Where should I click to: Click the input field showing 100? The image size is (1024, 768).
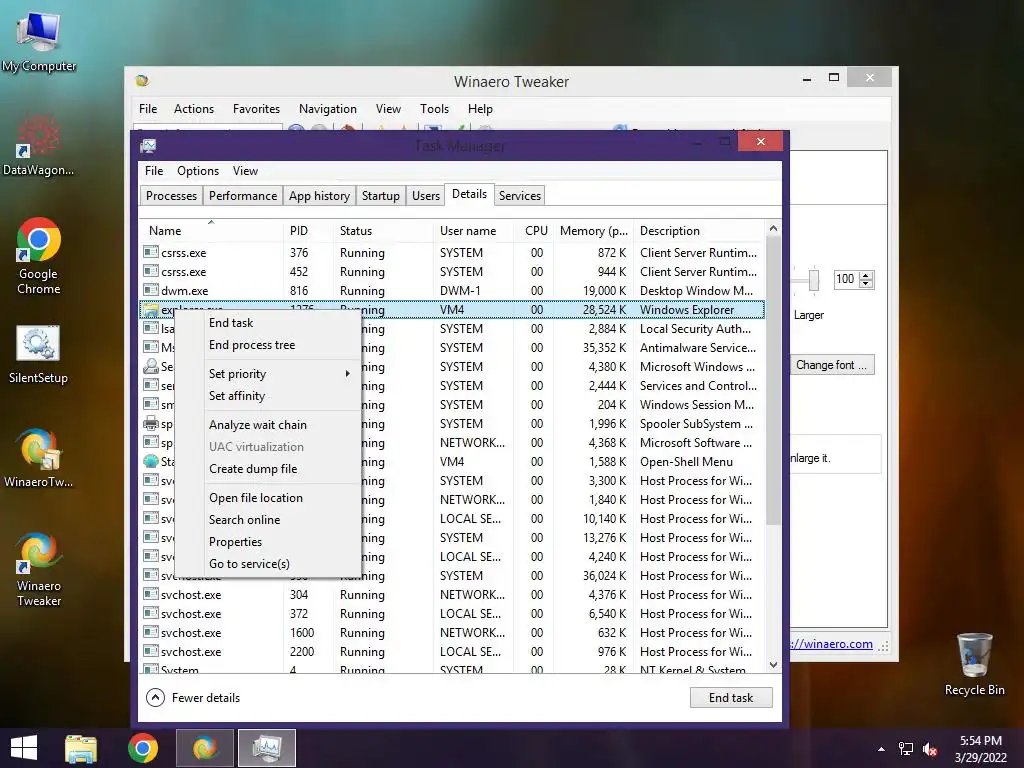[846, 280]
